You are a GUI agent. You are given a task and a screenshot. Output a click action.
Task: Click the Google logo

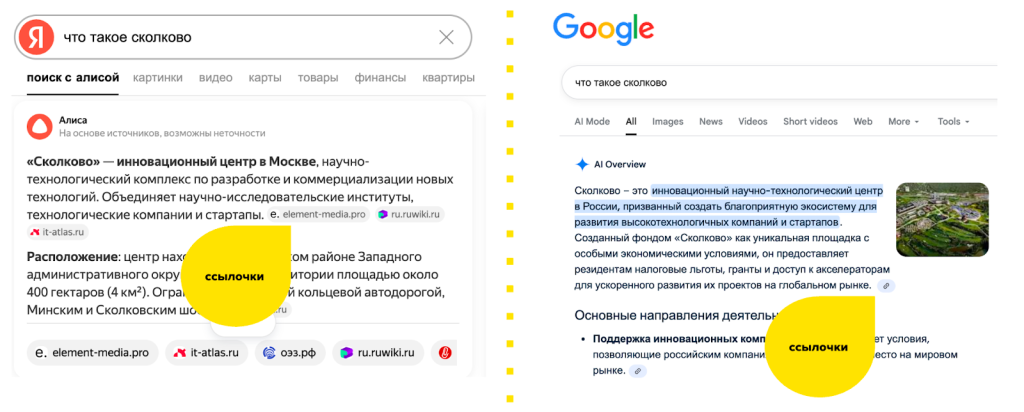603,28
